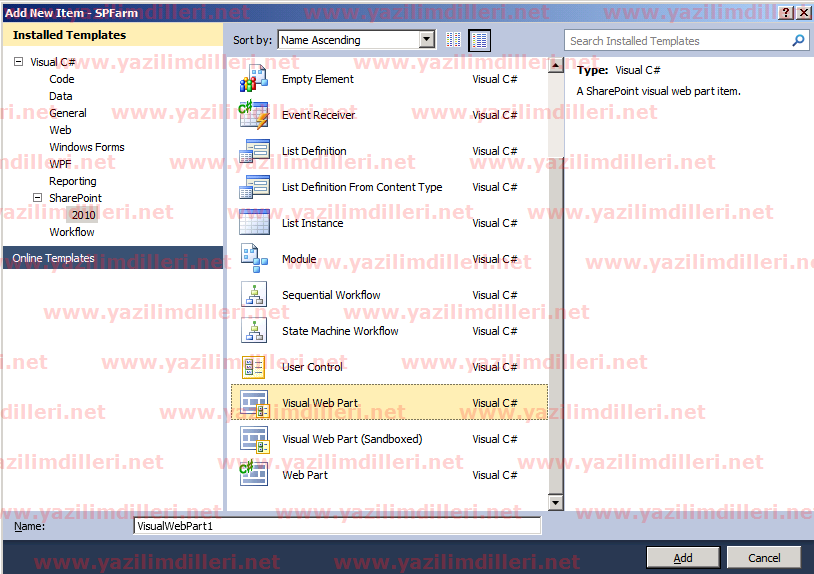Viewport: 814px width, 574px height.
Task: Click the template list scroll down arrow
Action: pyautogui.click(x=555, y=502)
